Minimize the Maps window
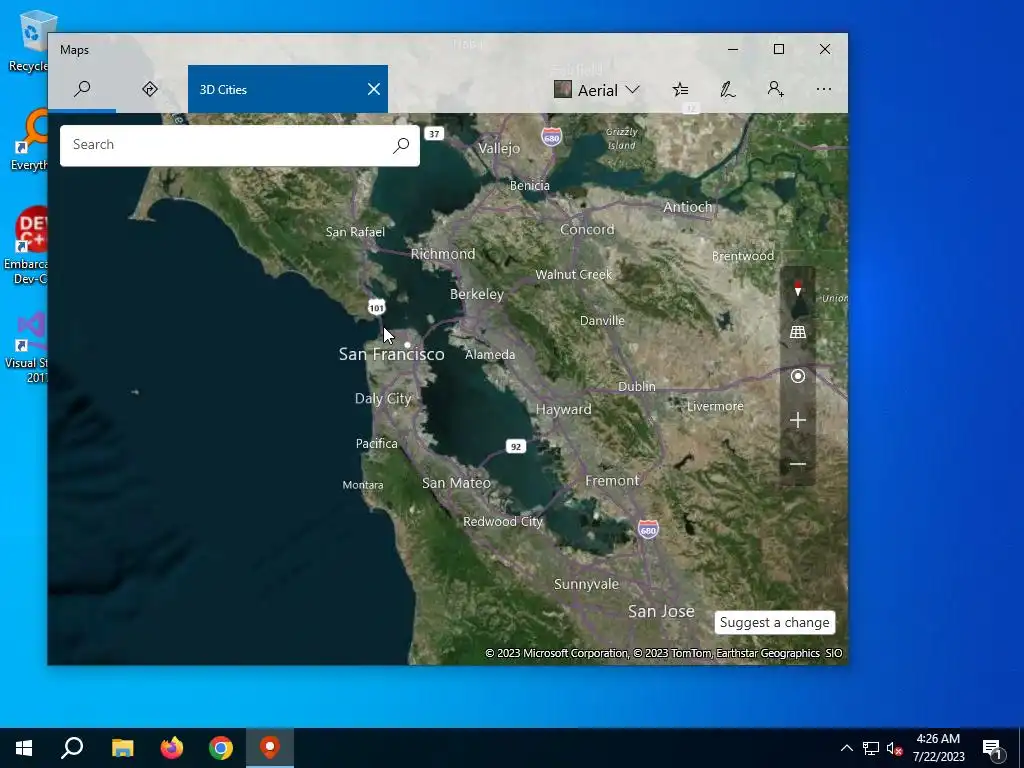 (x=733, y=50)
